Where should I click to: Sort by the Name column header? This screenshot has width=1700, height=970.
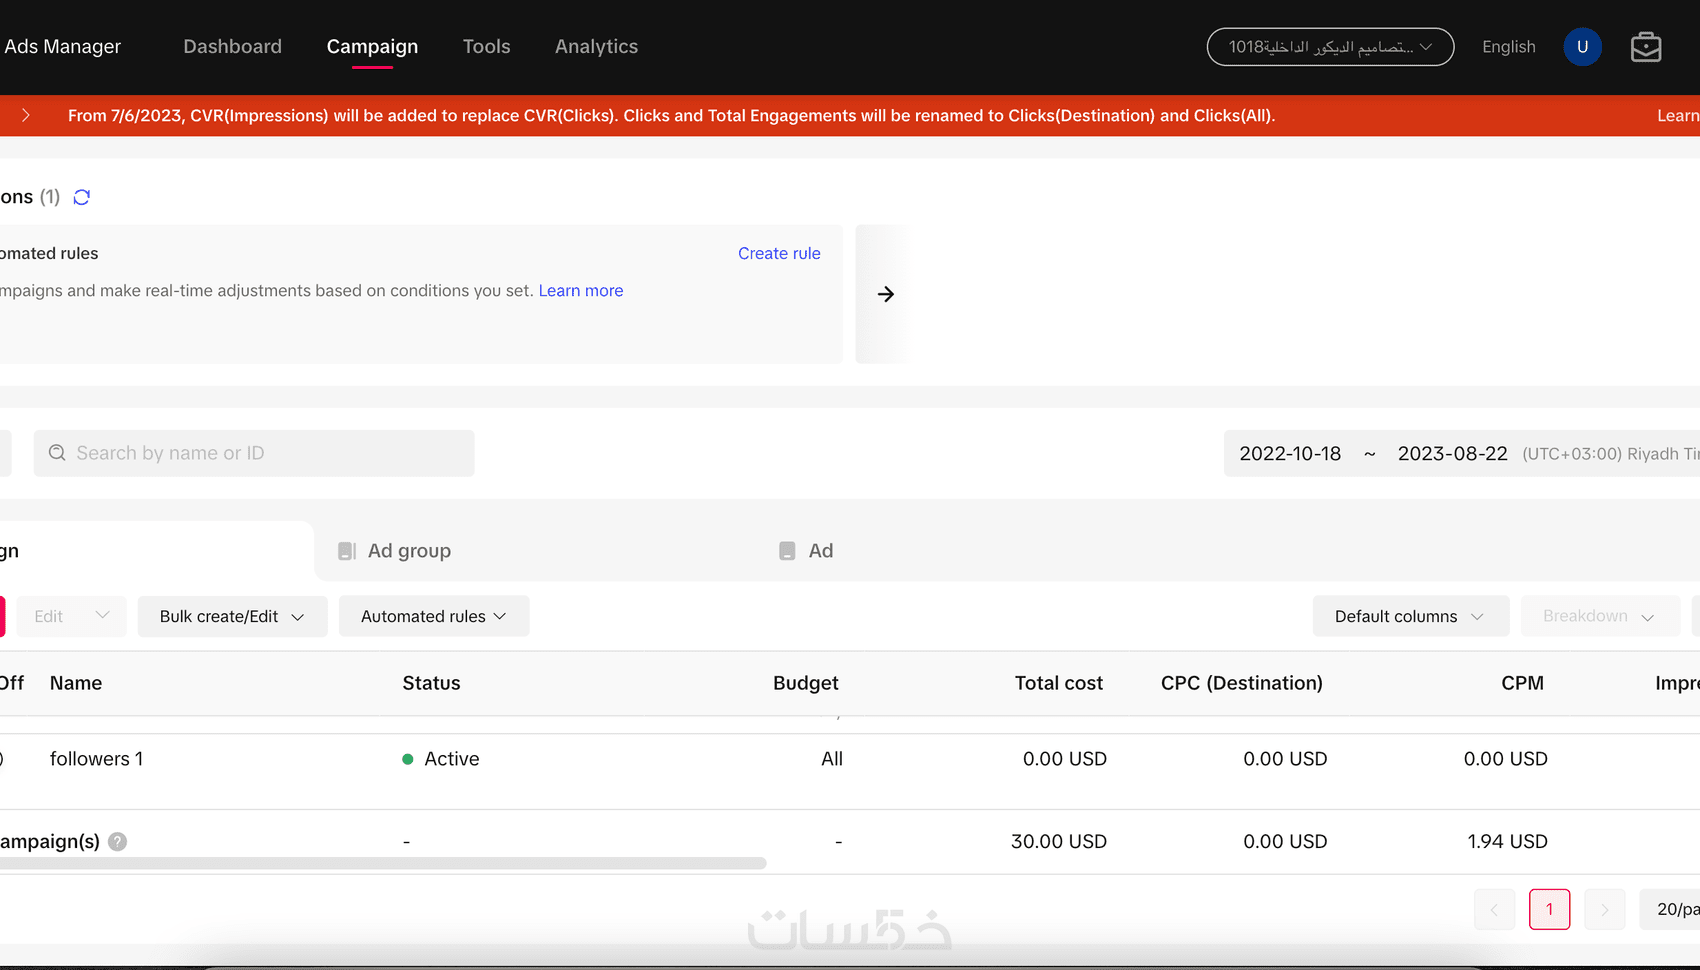tap(76, 683)
